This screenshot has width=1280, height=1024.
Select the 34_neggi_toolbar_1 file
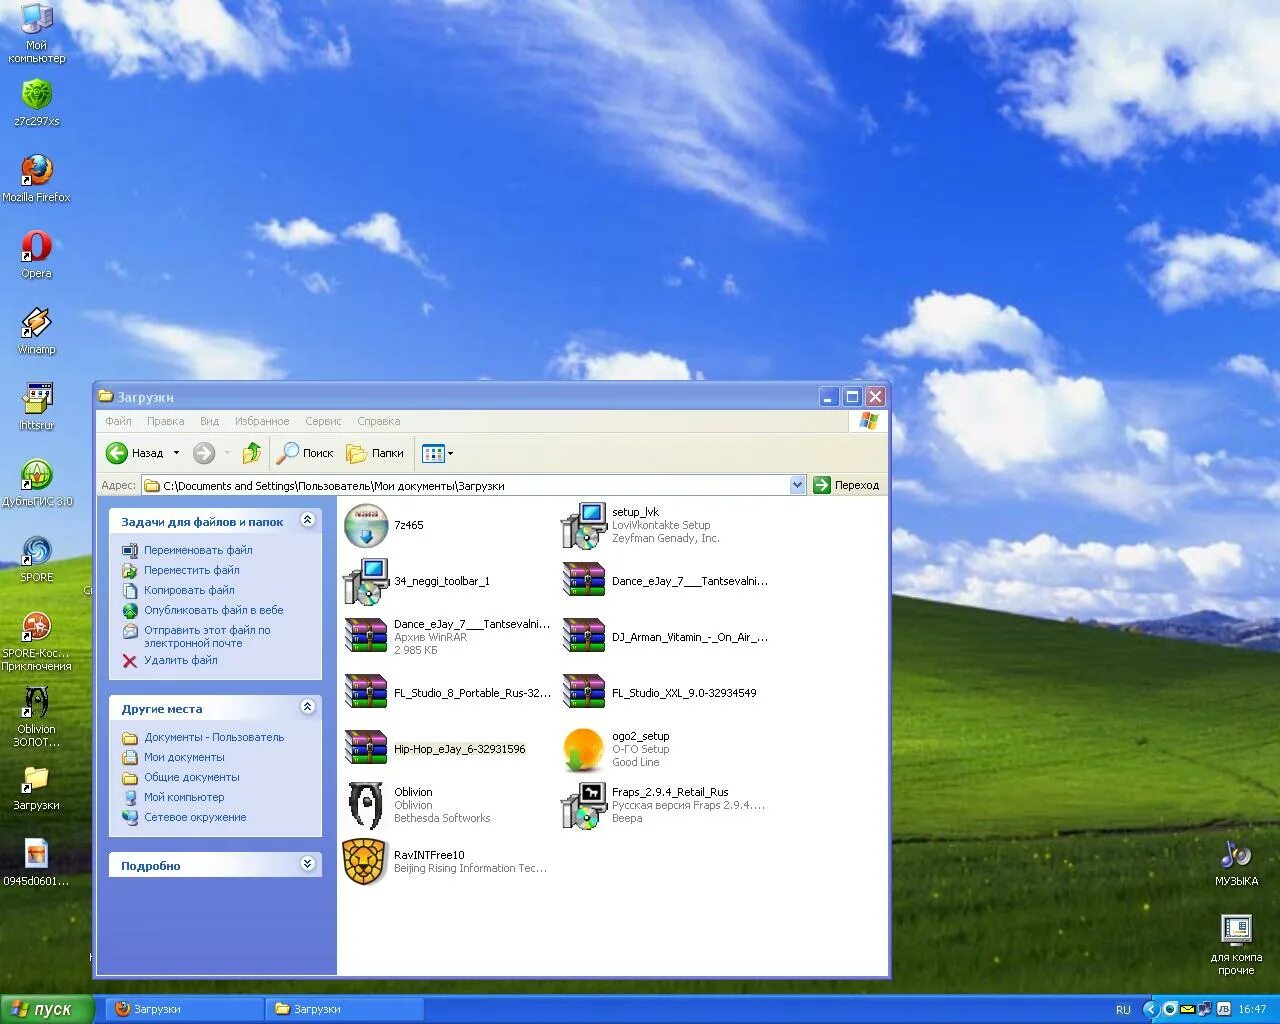[417, 581]
